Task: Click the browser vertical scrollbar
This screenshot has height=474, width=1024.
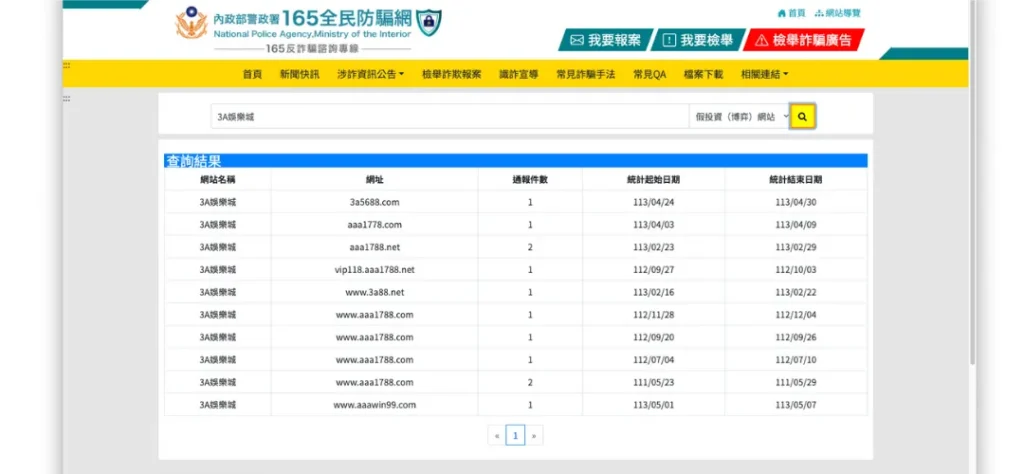Action: pyautogui.click(x=973, y=183)
